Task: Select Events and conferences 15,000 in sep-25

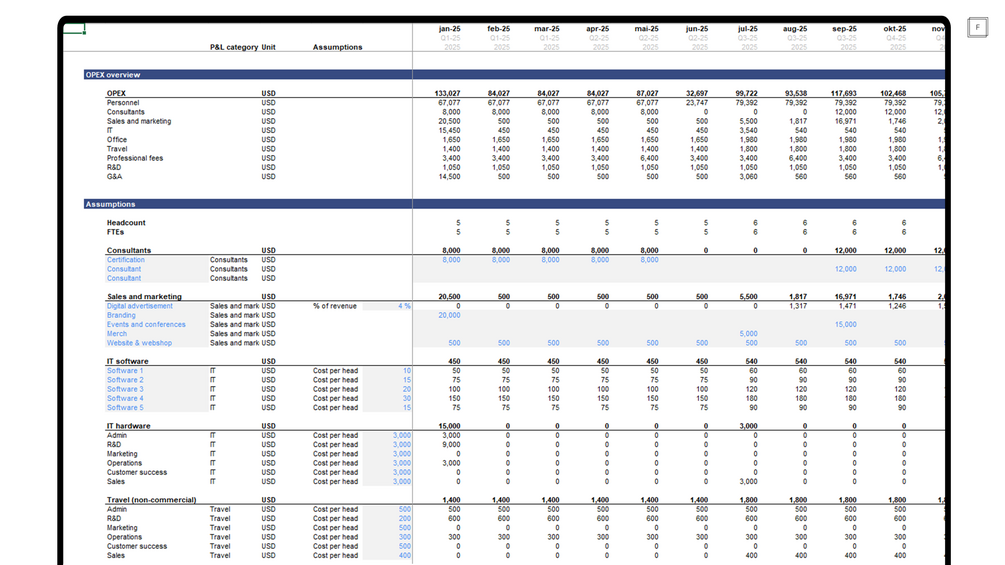Action: pyautogui.click(x=845, y=325)
